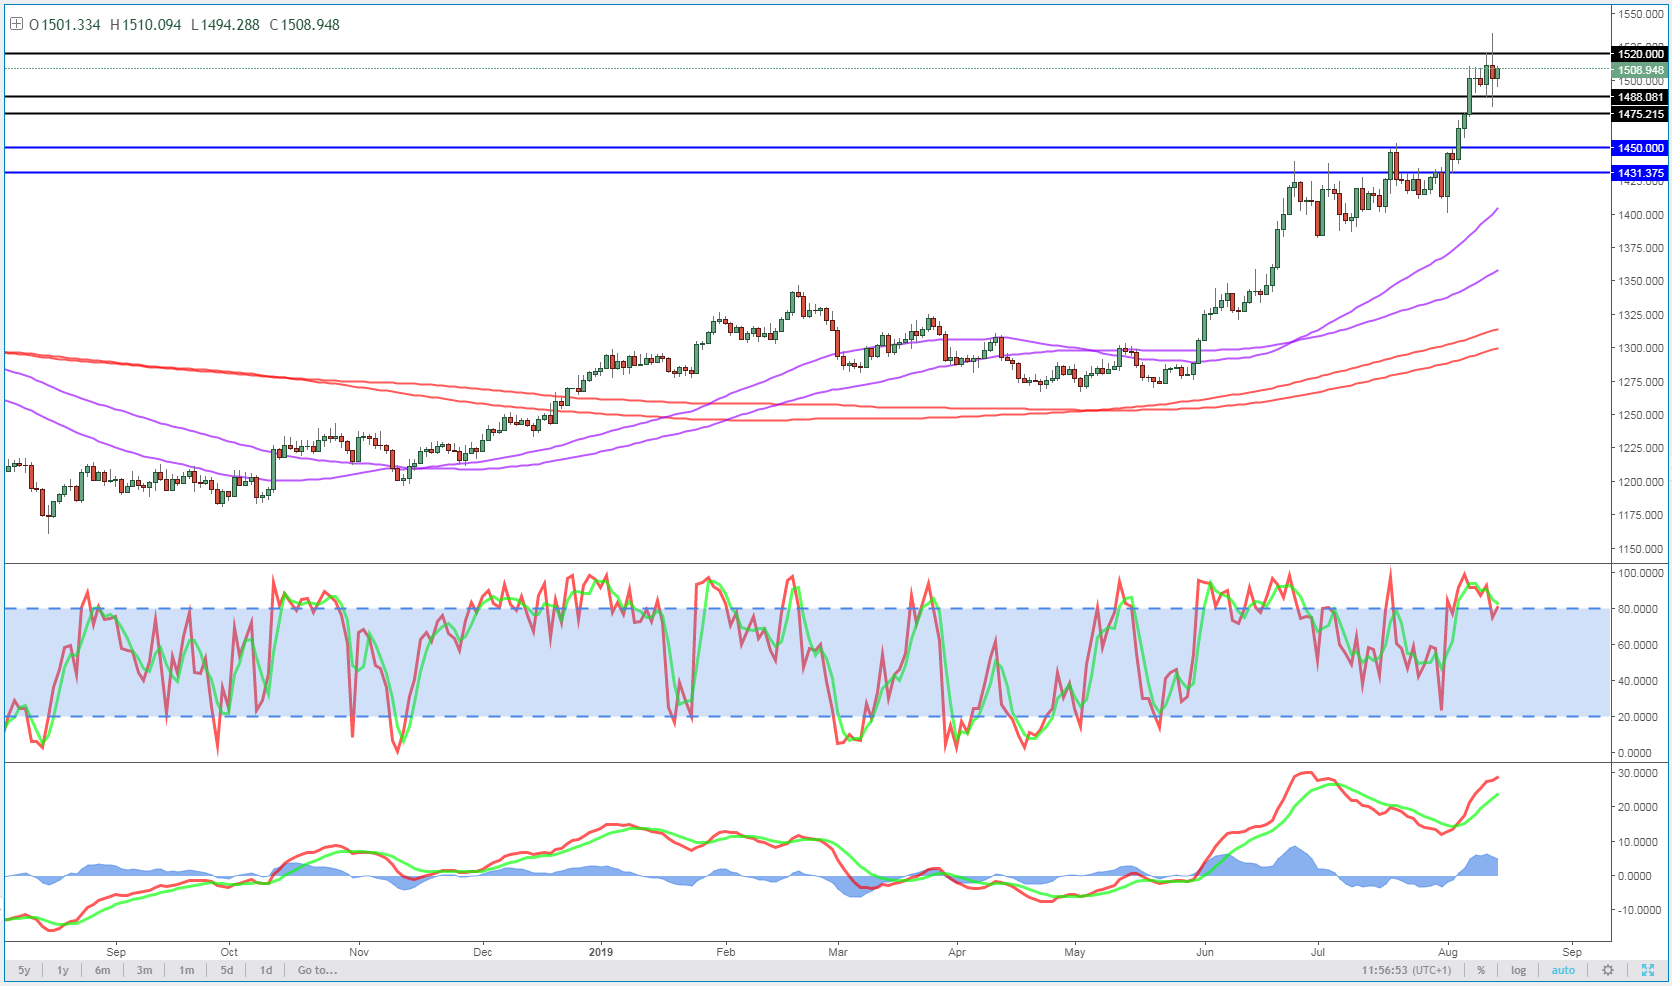Click the 1550.000 price axis label

coord(1641,15)
